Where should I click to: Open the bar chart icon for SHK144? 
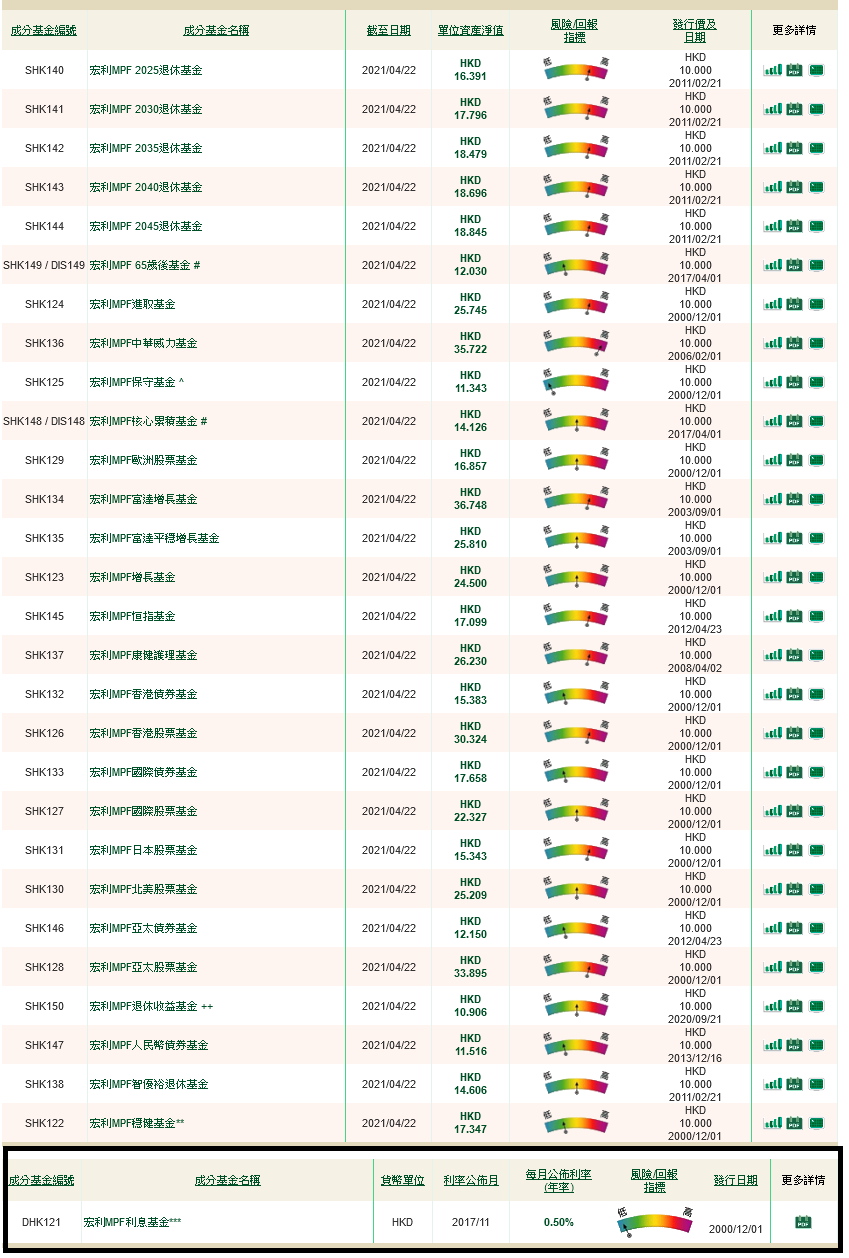pos(772,226)
